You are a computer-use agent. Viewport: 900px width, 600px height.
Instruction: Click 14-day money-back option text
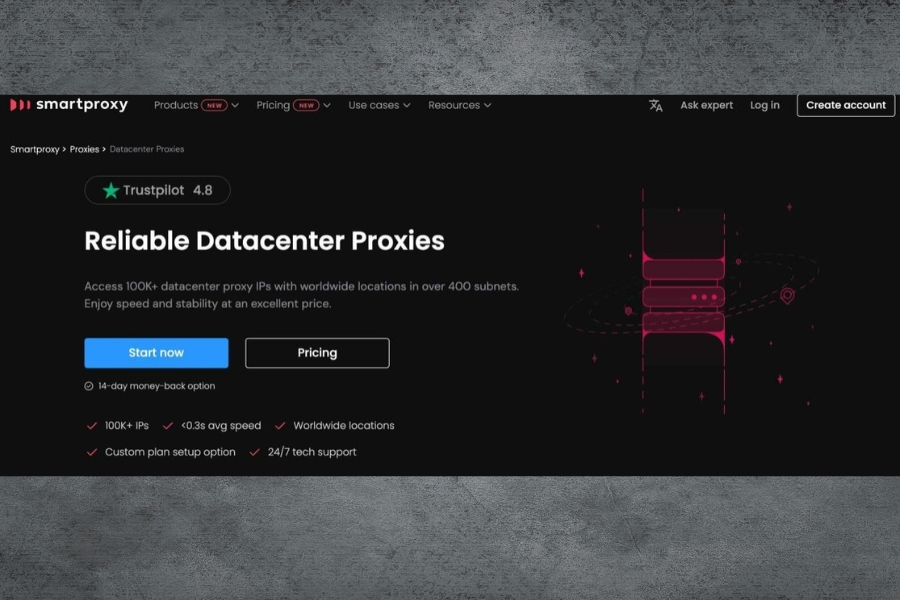[156, 386]
